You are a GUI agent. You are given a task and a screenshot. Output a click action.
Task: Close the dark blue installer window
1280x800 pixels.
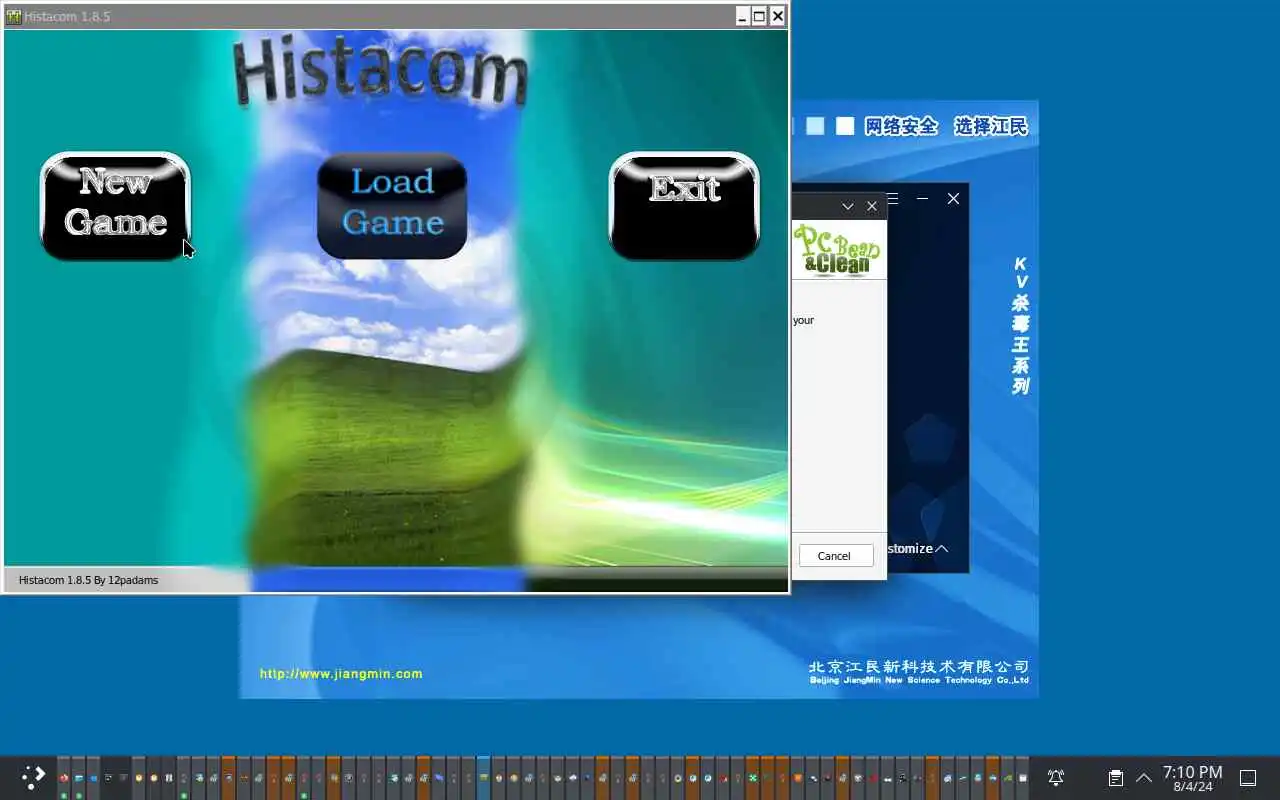[953, 199]
